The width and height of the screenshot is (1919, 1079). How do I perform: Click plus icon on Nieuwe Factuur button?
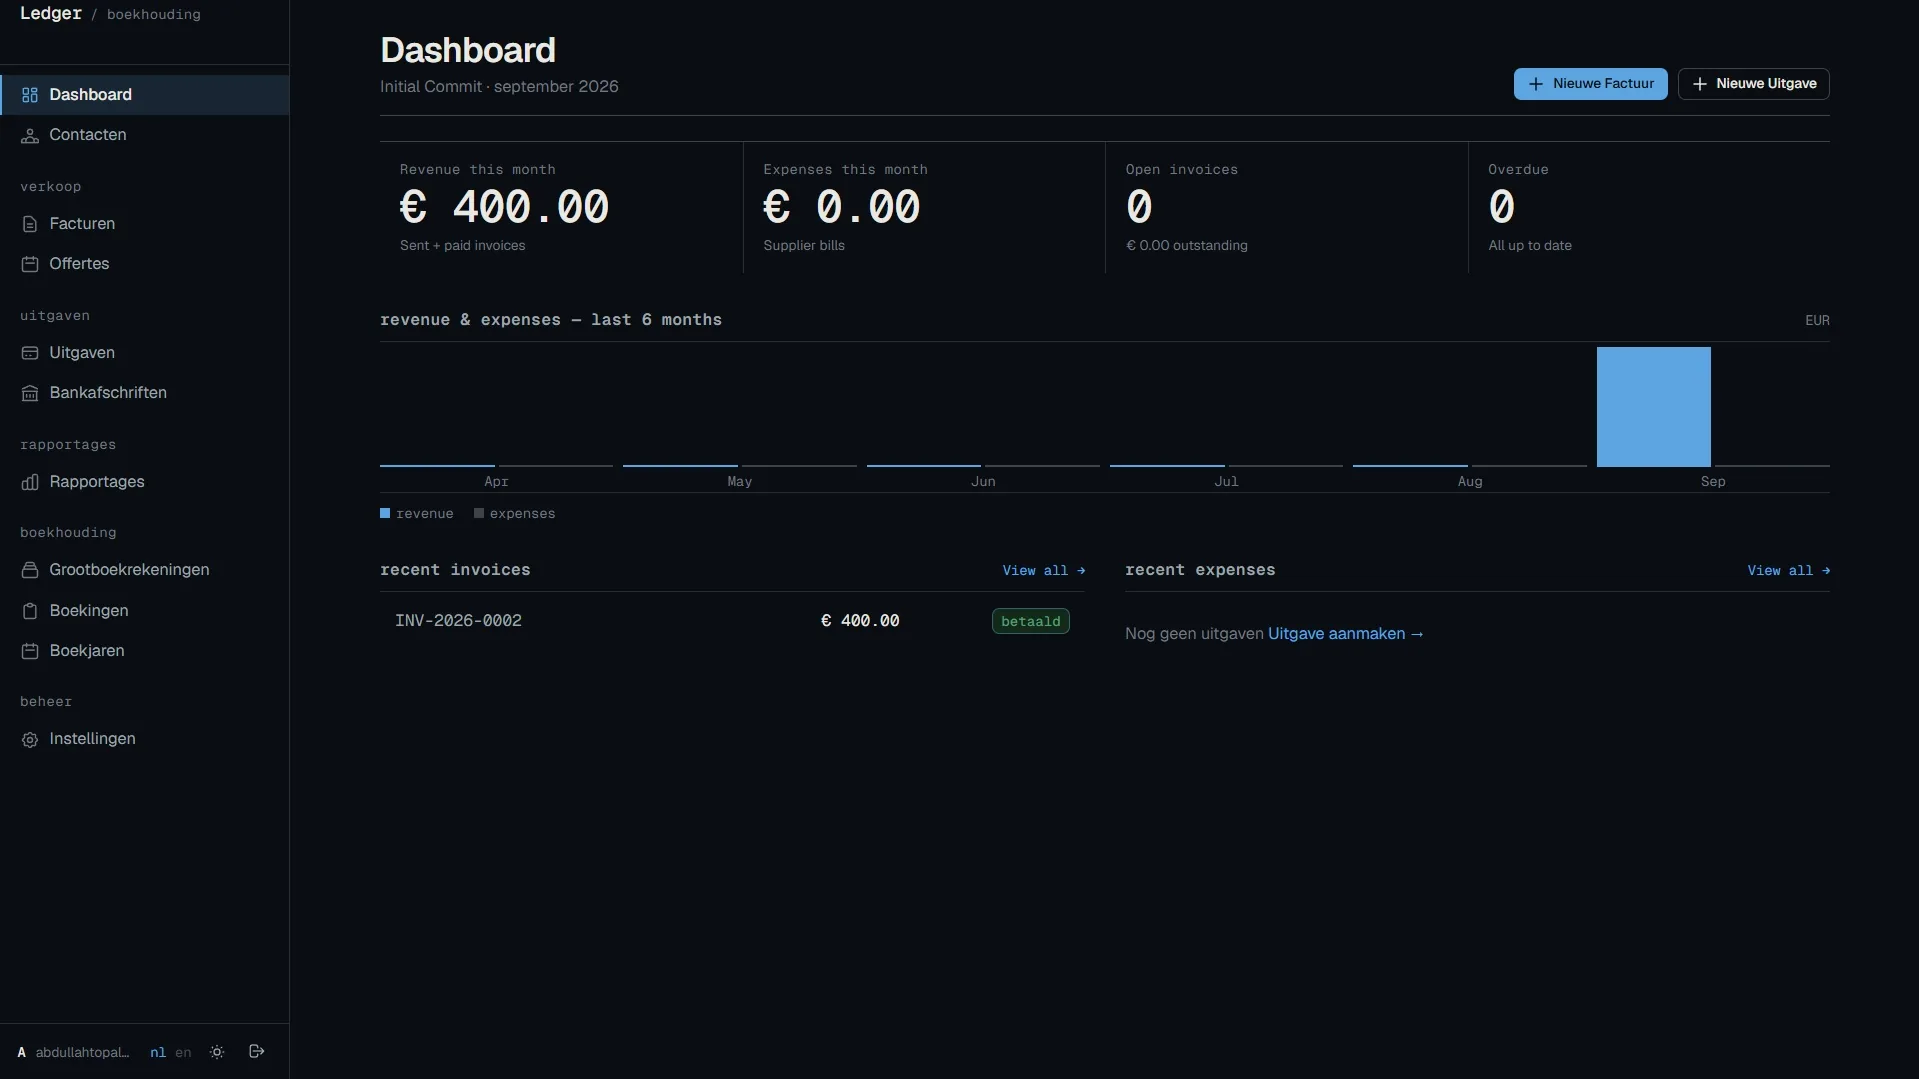[1536, 84]
